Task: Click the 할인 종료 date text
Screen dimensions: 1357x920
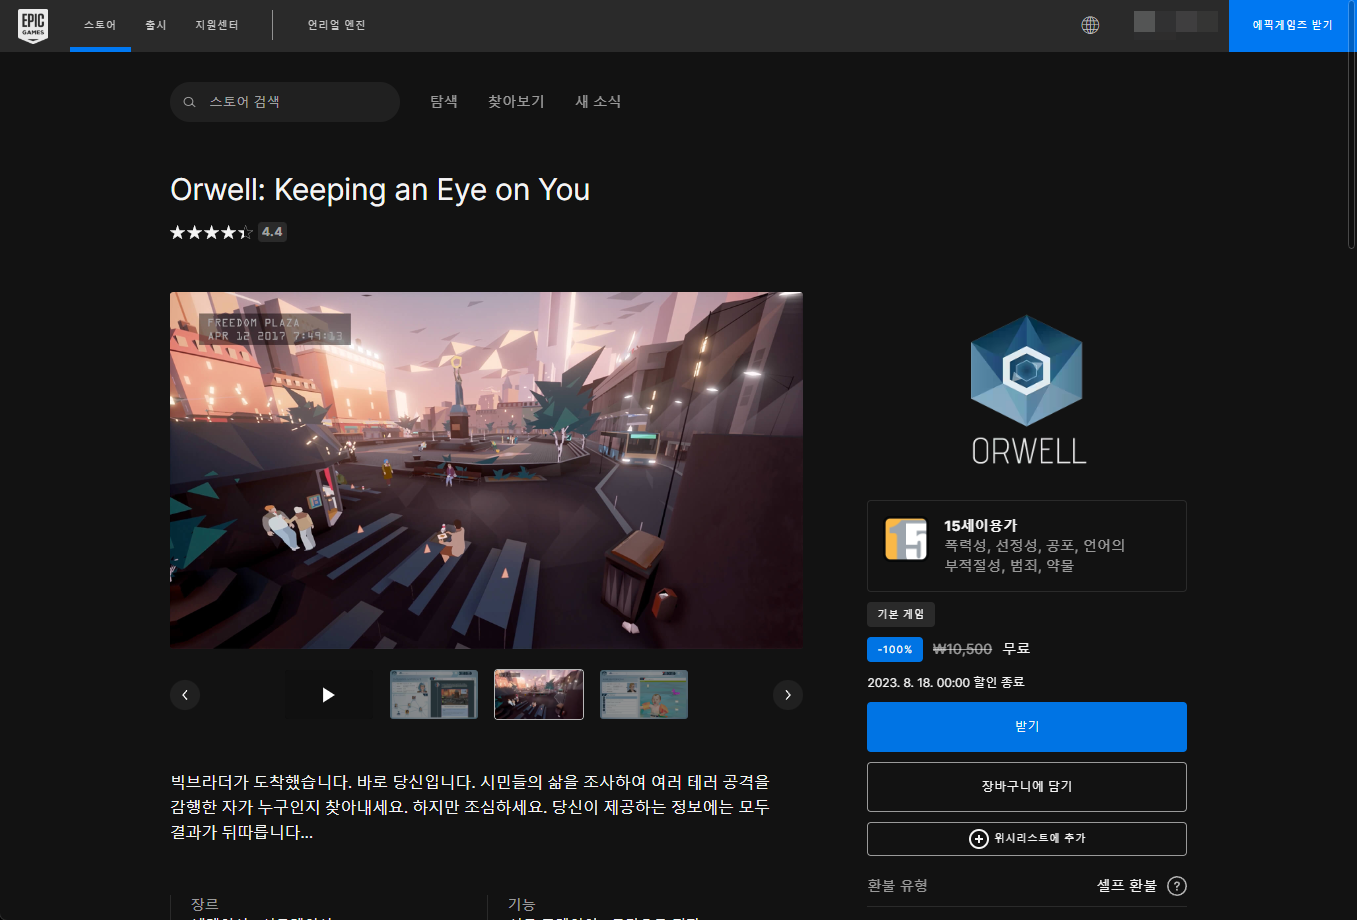Action: (946, 682)
